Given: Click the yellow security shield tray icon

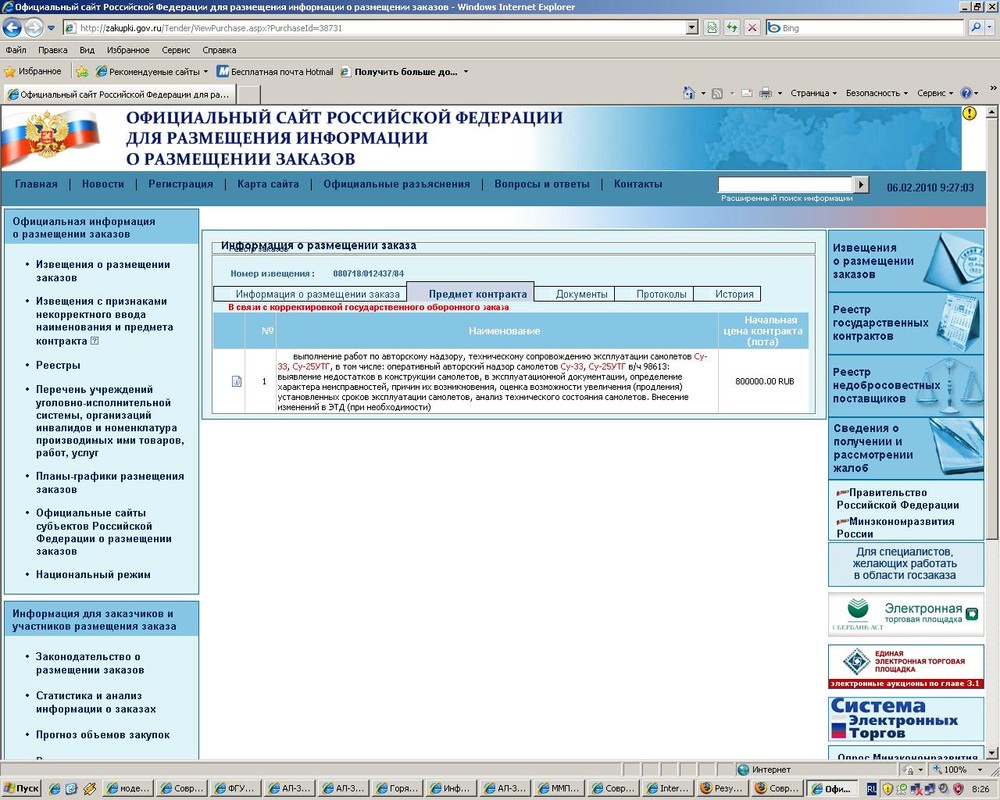Looking at the screenshot, I should pyautogui.click(x=887, y=789).
